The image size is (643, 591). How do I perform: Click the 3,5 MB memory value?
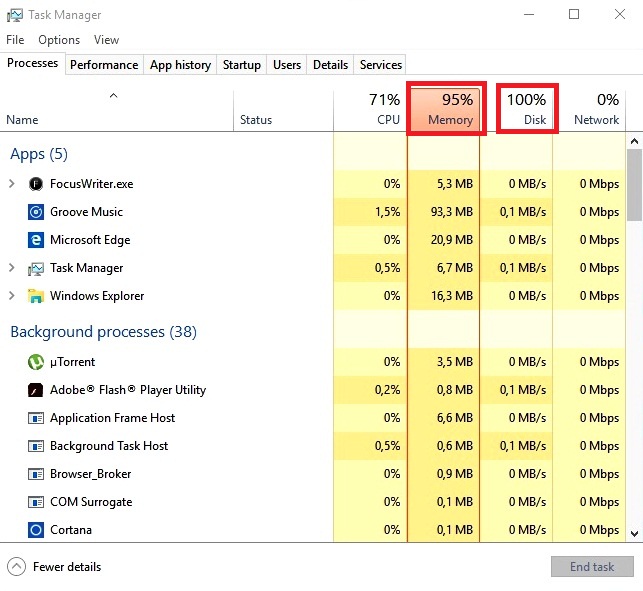coord(455,362)
